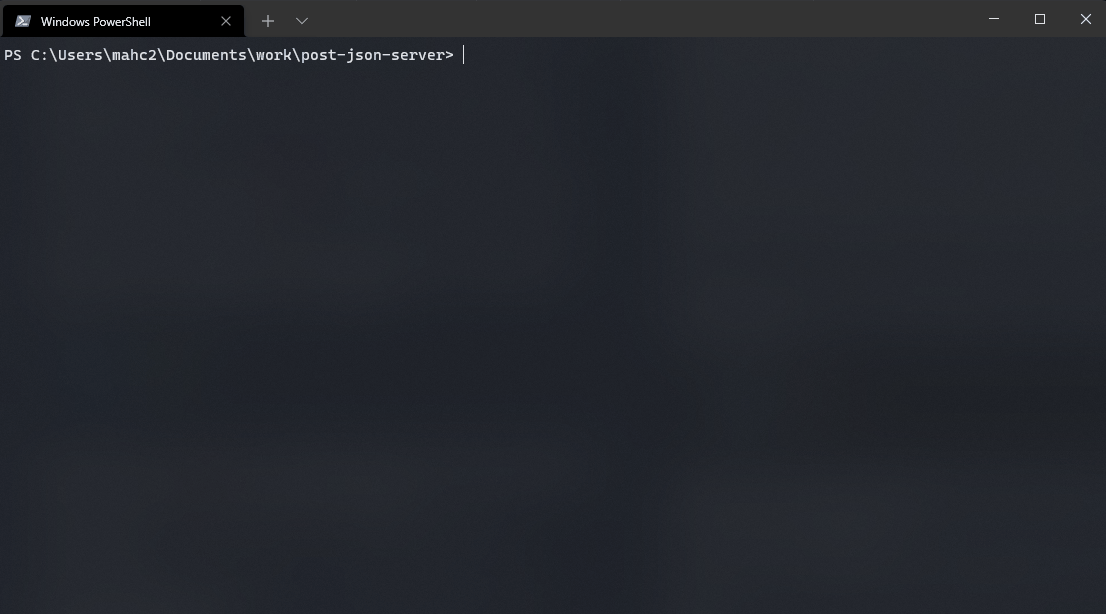Image resolution: width=1106 pixels, height=614 pixels.
Task: Select the Windows PowerShell tab title
Action: pos(95,22)
